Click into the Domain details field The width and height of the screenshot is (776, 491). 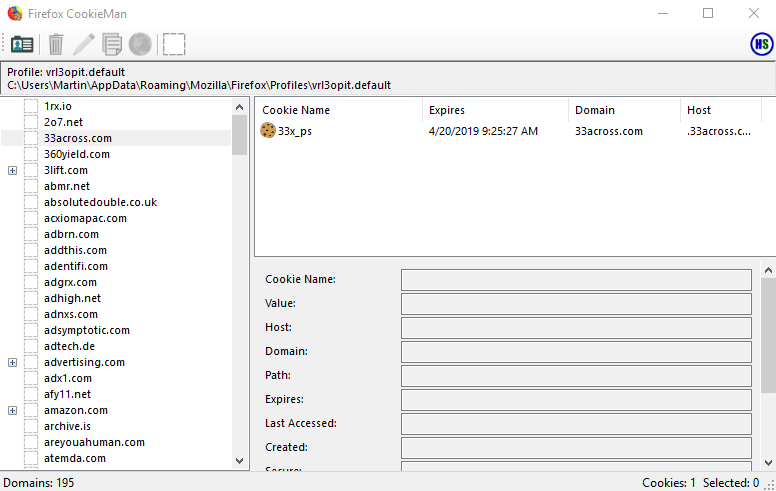576,352
